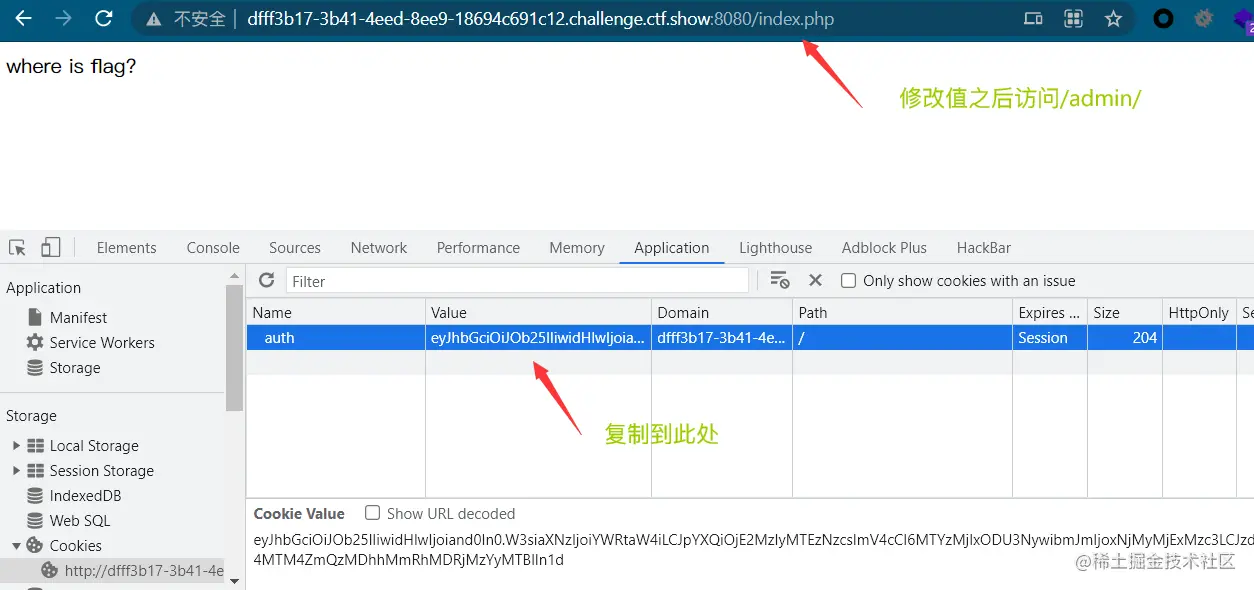Enable Only show cookies with an issue
The height and width of the screenshot is (590, 1254).
(x=848, y=281)
